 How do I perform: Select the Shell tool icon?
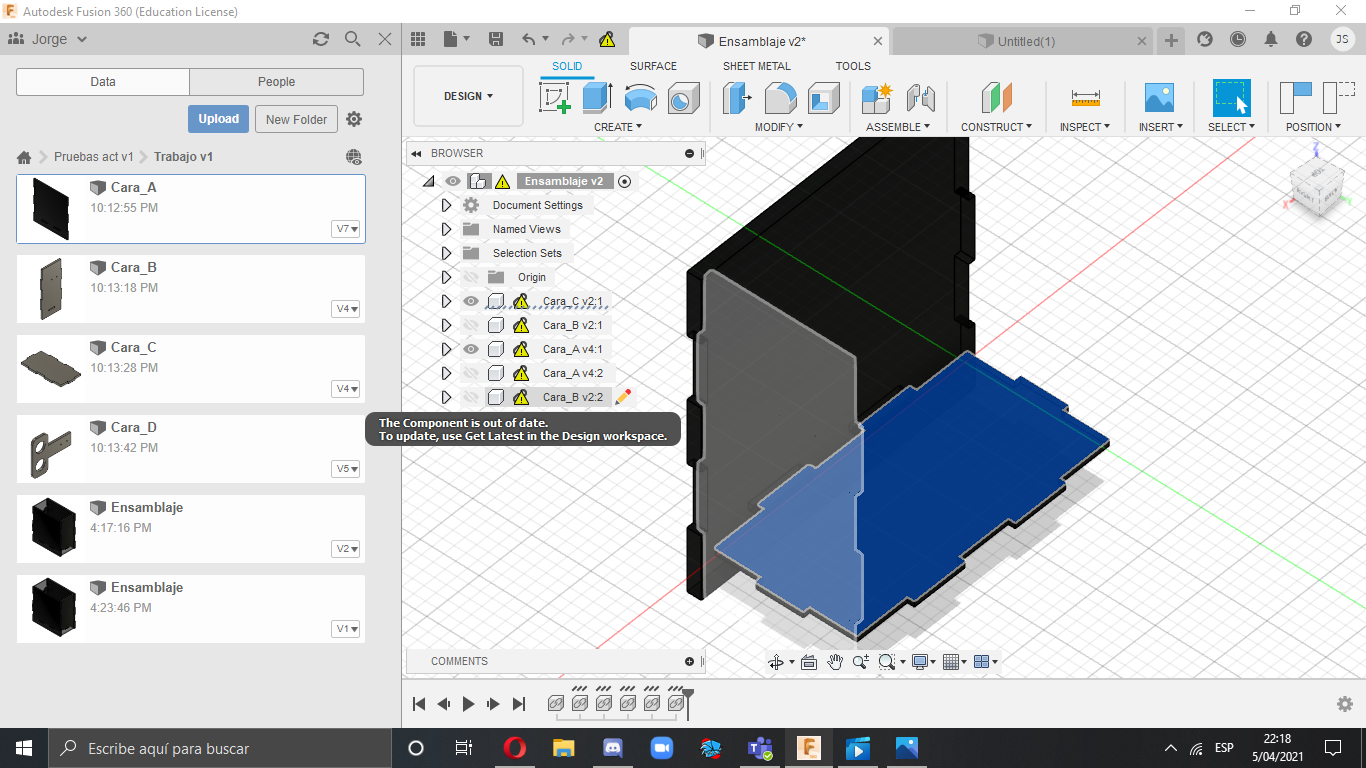pyautogui.click(x=823, y=98)
